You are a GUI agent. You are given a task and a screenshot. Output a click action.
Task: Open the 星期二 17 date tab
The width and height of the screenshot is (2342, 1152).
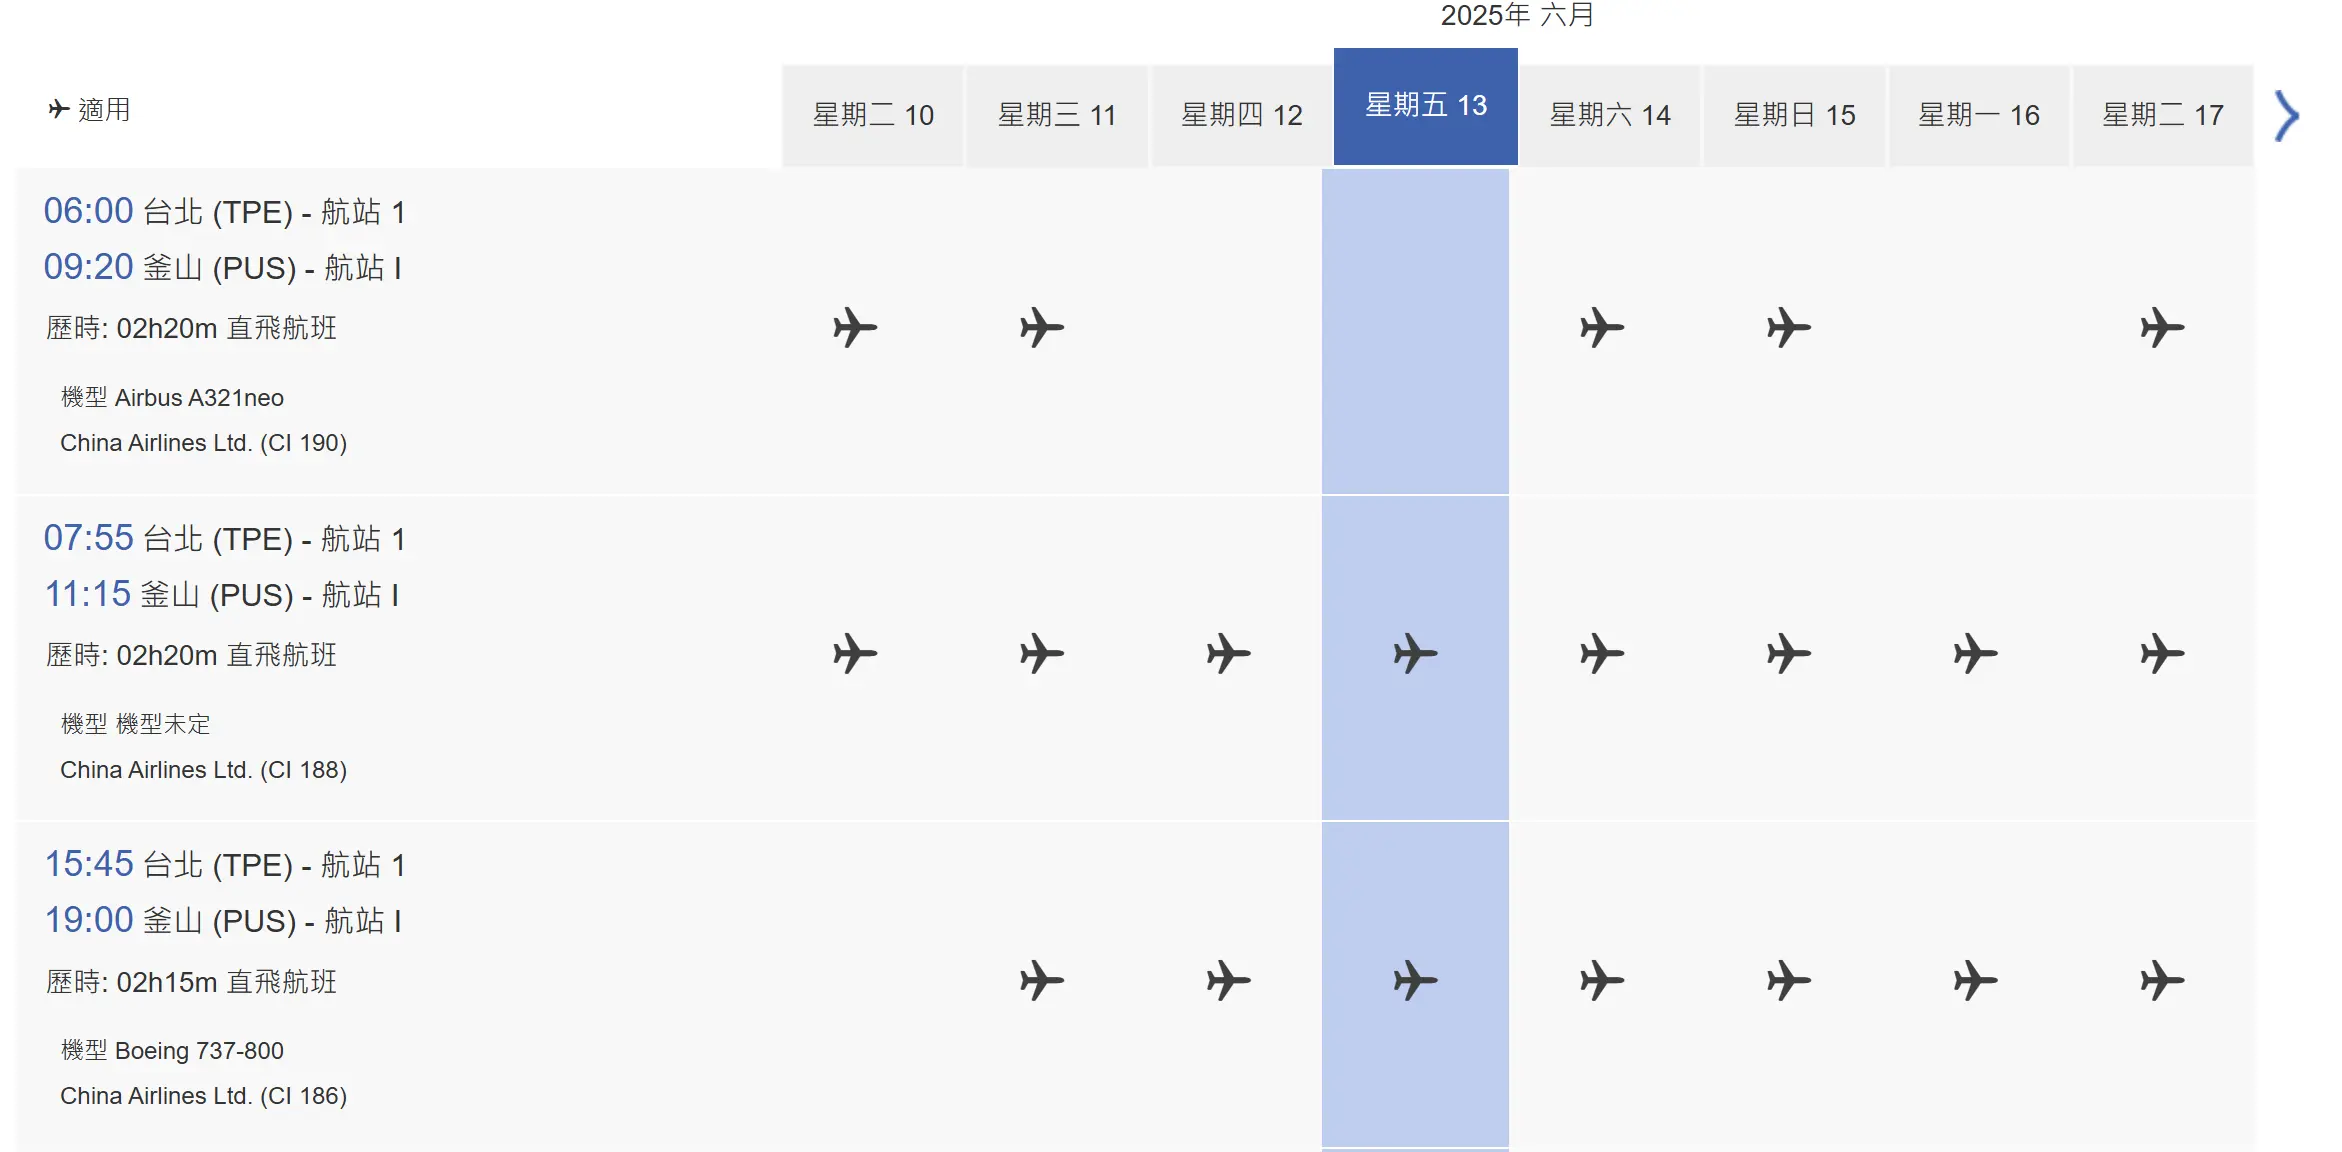[2163, 116]
